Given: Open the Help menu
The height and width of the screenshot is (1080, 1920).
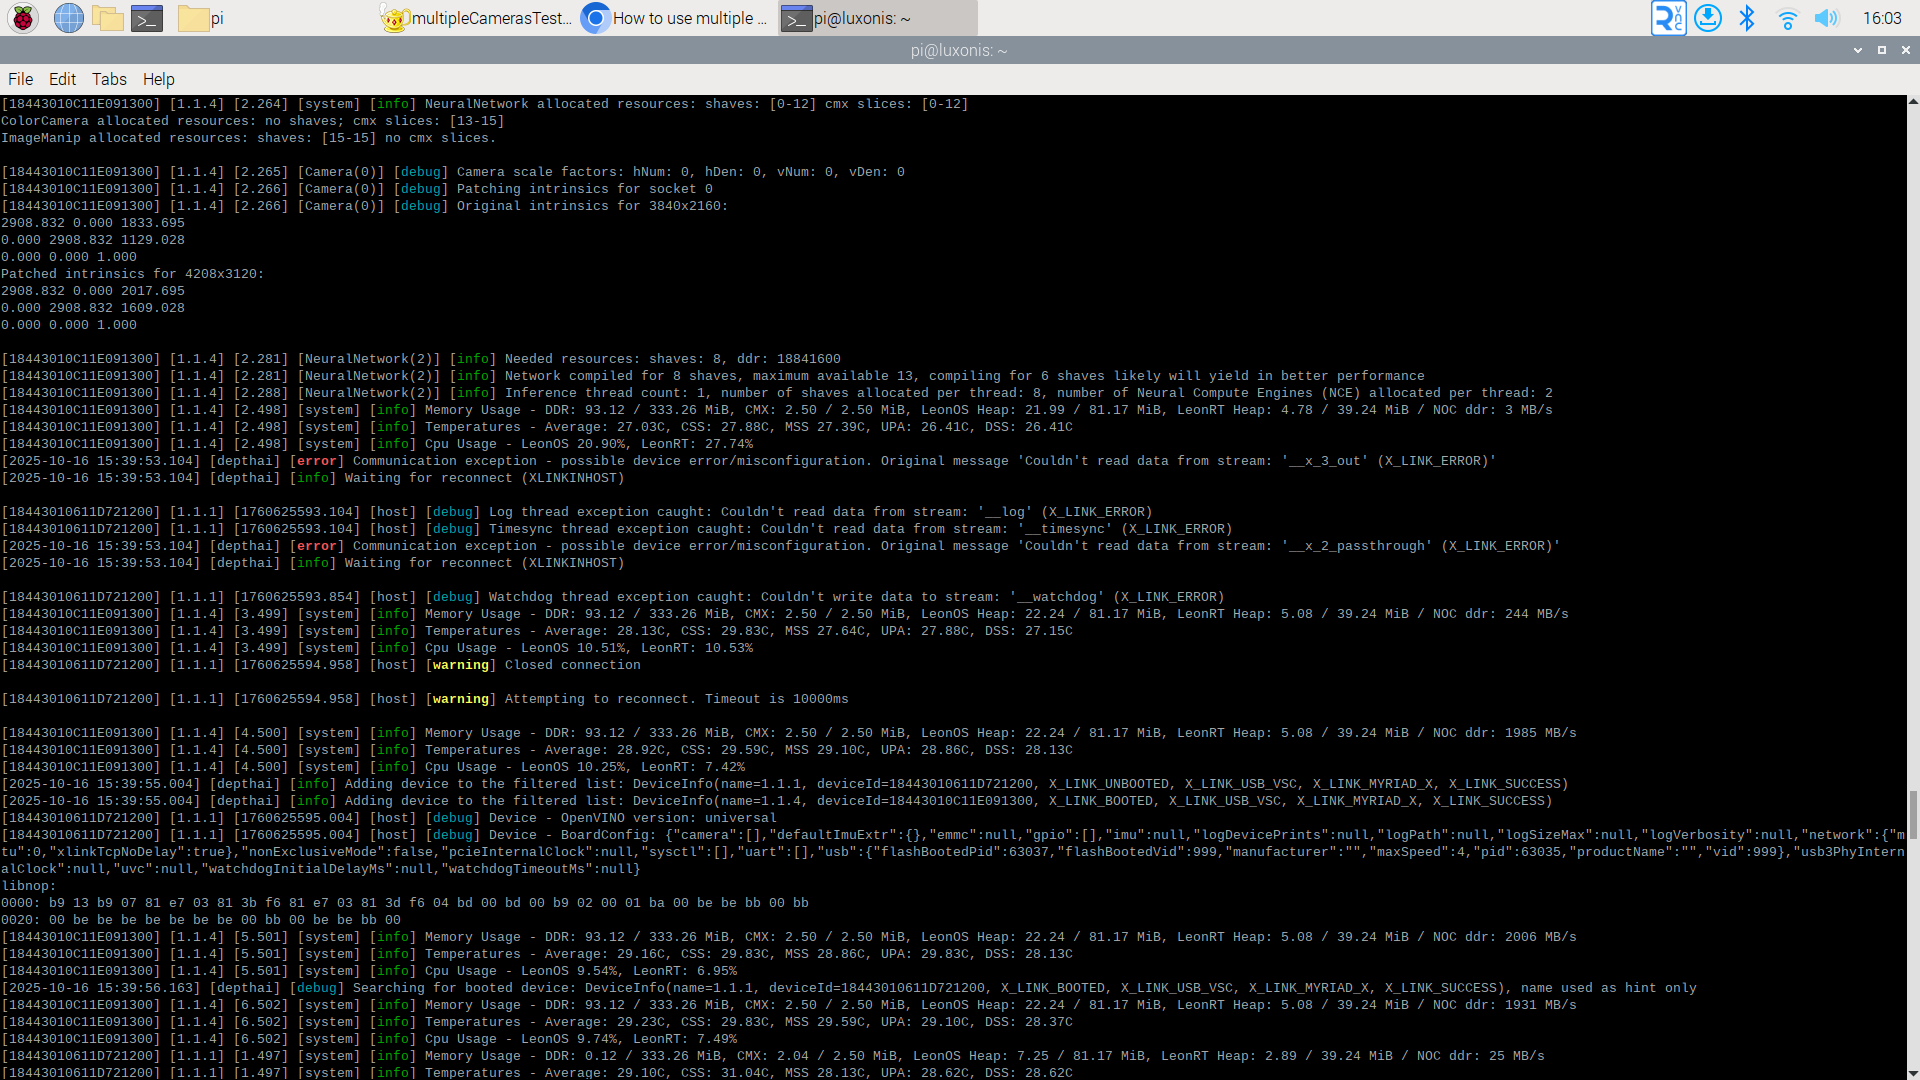Looking at the screenshot, I should tap(158, 79).
